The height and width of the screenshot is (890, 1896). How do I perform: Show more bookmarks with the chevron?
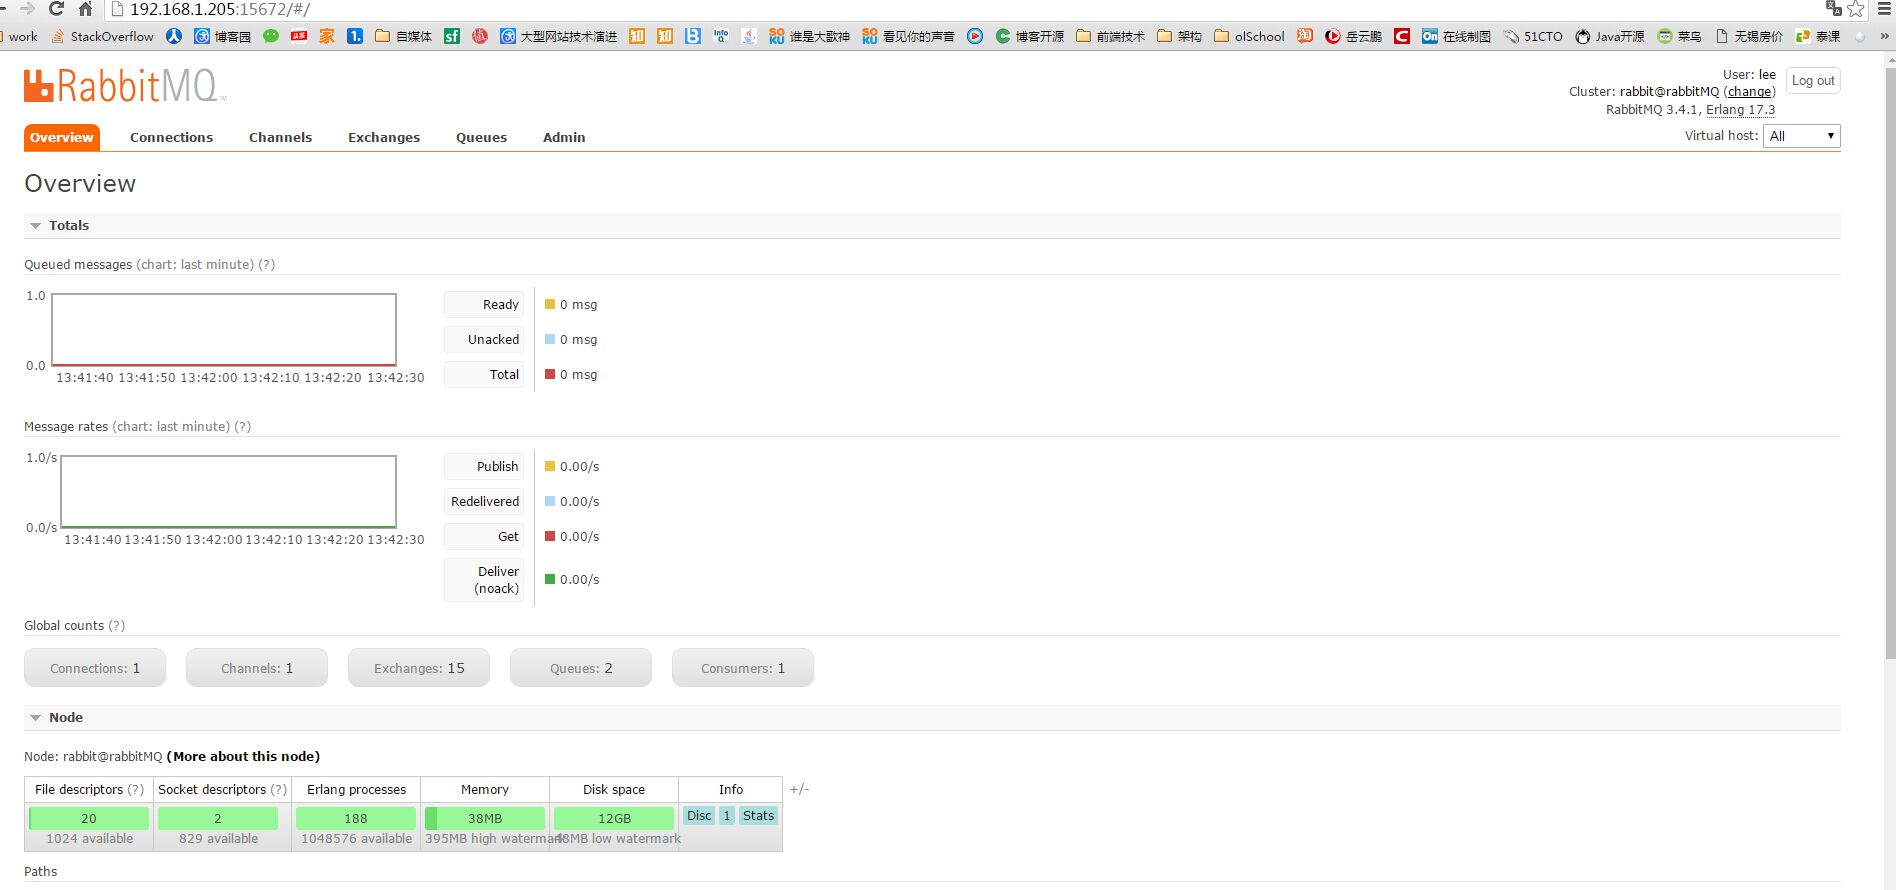[1884, 36]
